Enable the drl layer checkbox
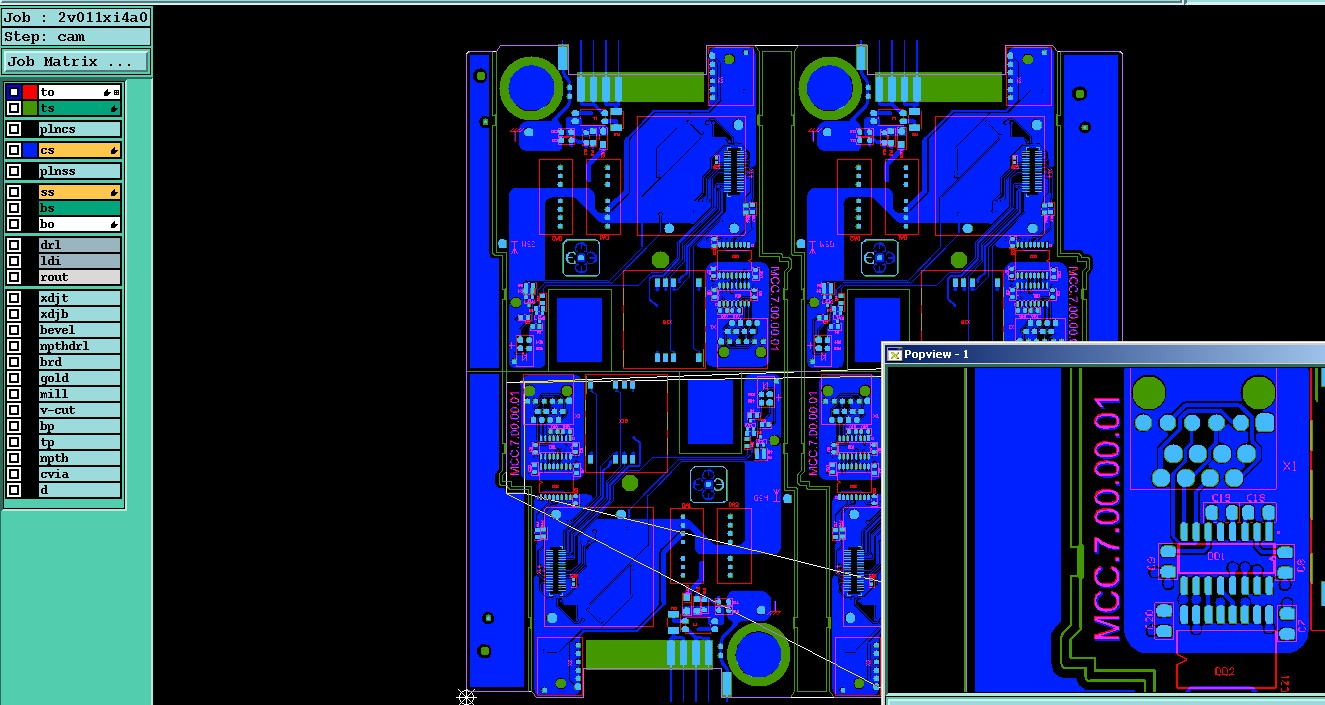Viewport: 1325px width, 705px height. pos(14,245)
